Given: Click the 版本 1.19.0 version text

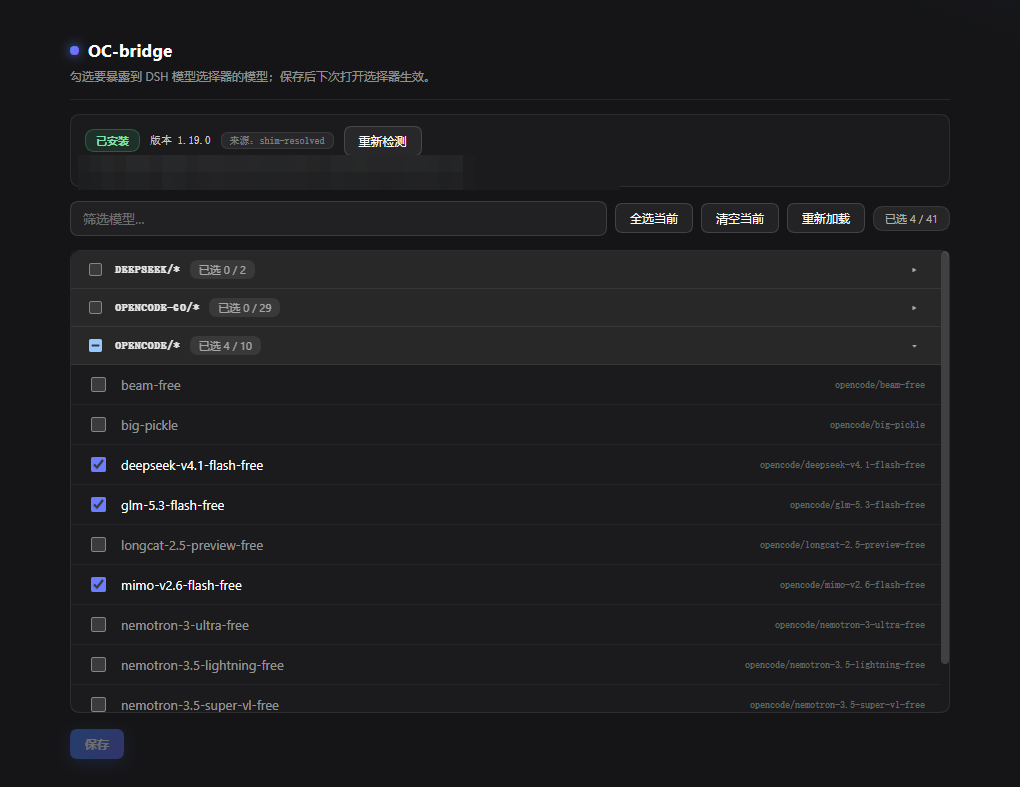Looking at the screenshot, I should [180, 140].
